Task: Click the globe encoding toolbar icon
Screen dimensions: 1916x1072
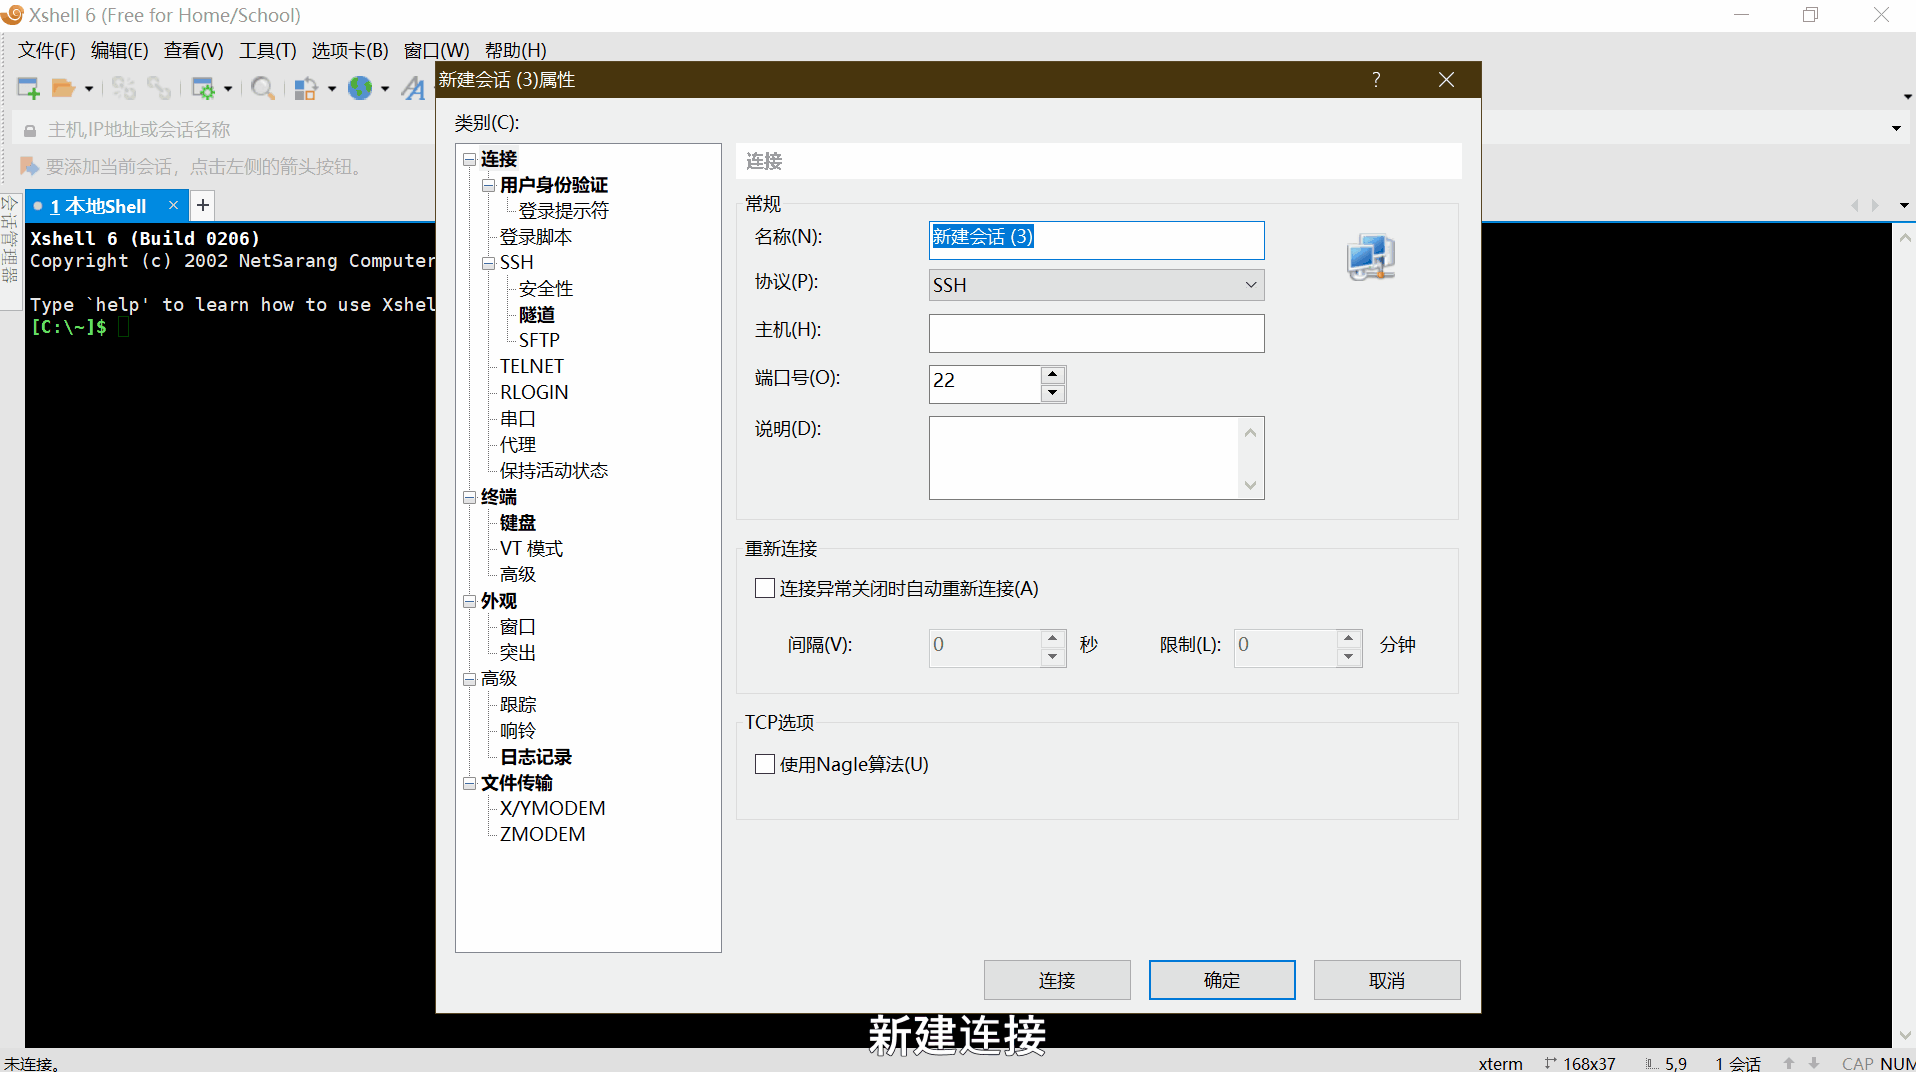Action: 359,89
